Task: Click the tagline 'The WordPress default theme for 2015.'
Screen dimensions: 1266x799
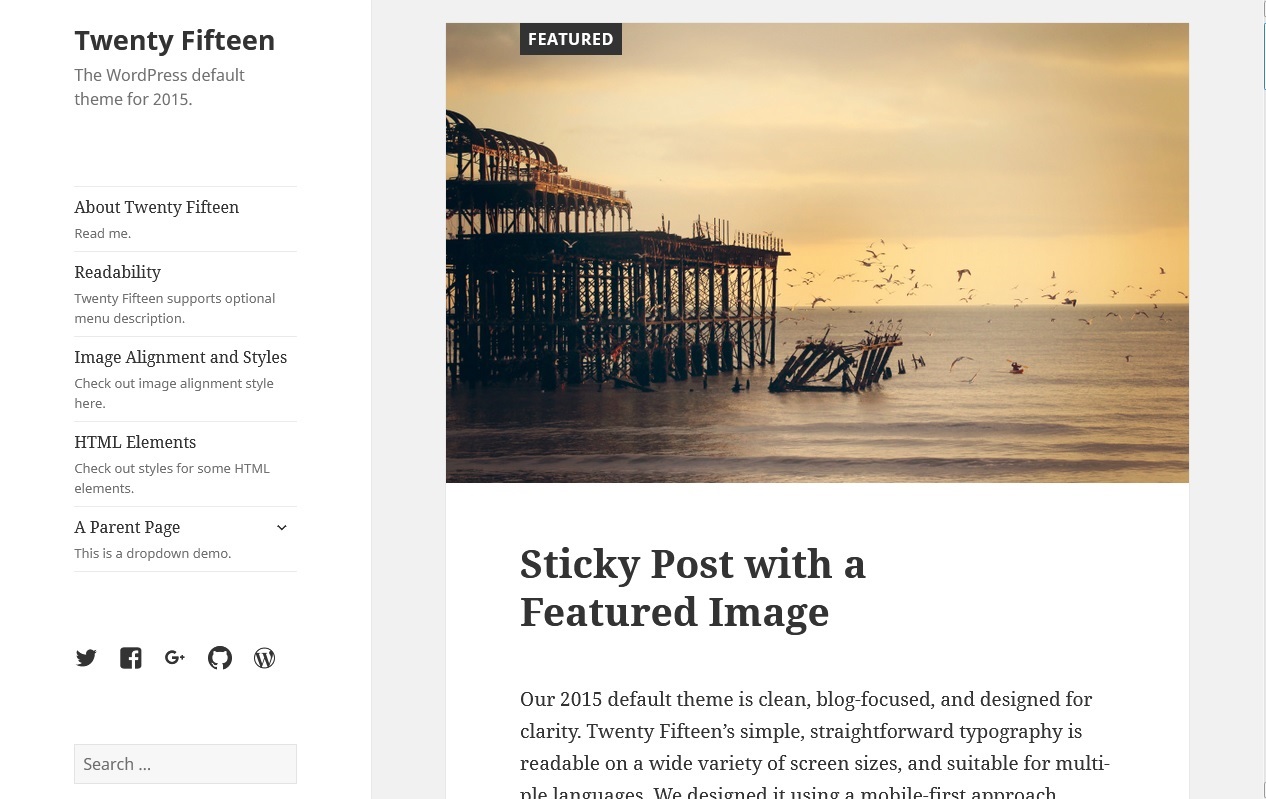Action: (x=159, y=87)
